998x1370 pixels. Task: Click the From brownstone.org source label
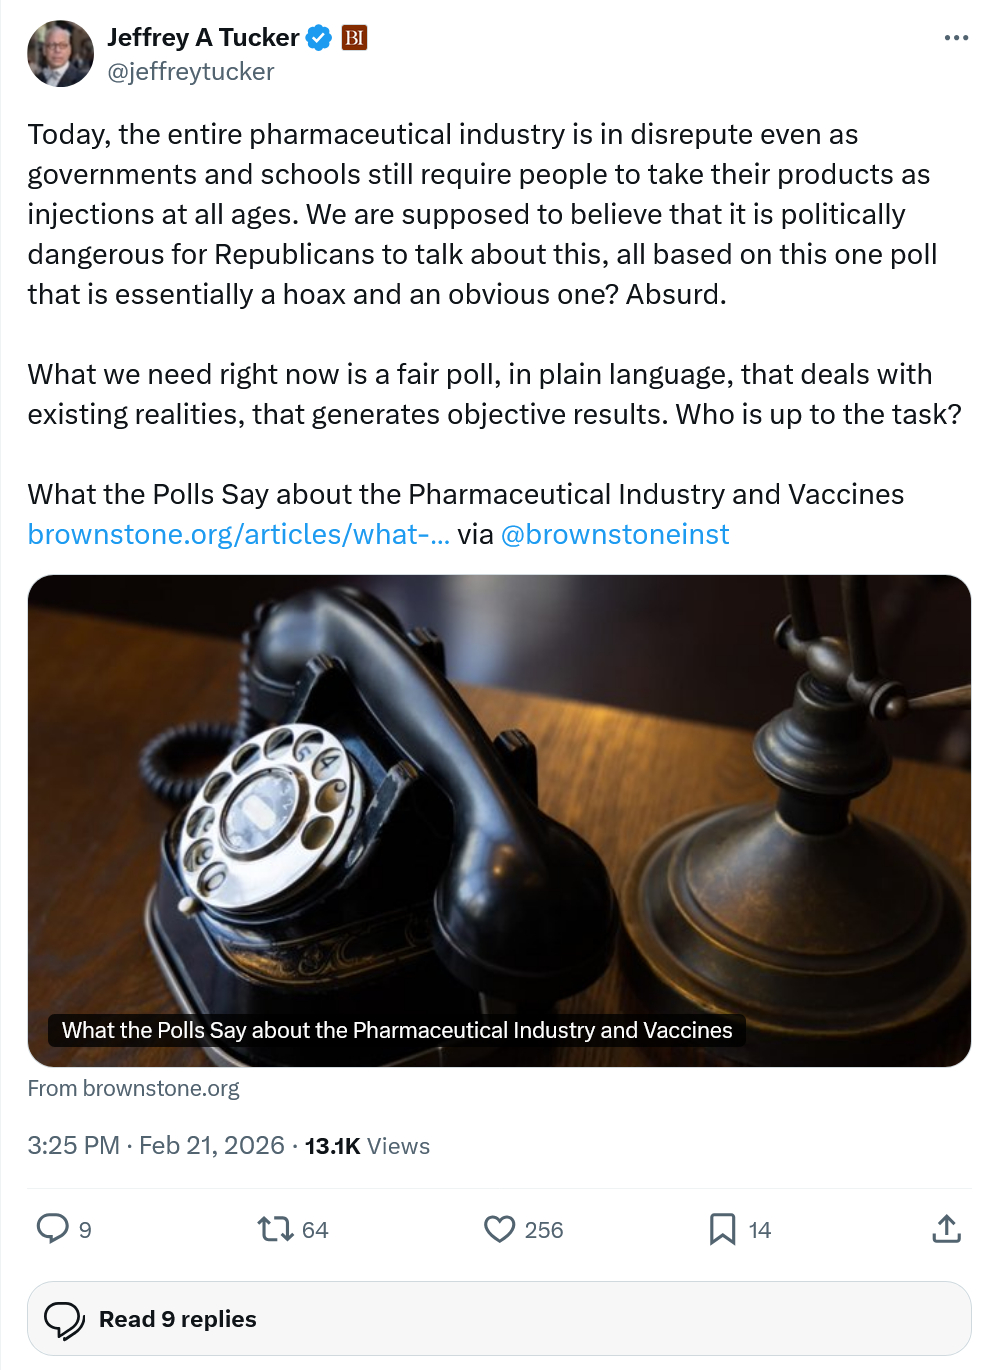tap(134, 1088)
